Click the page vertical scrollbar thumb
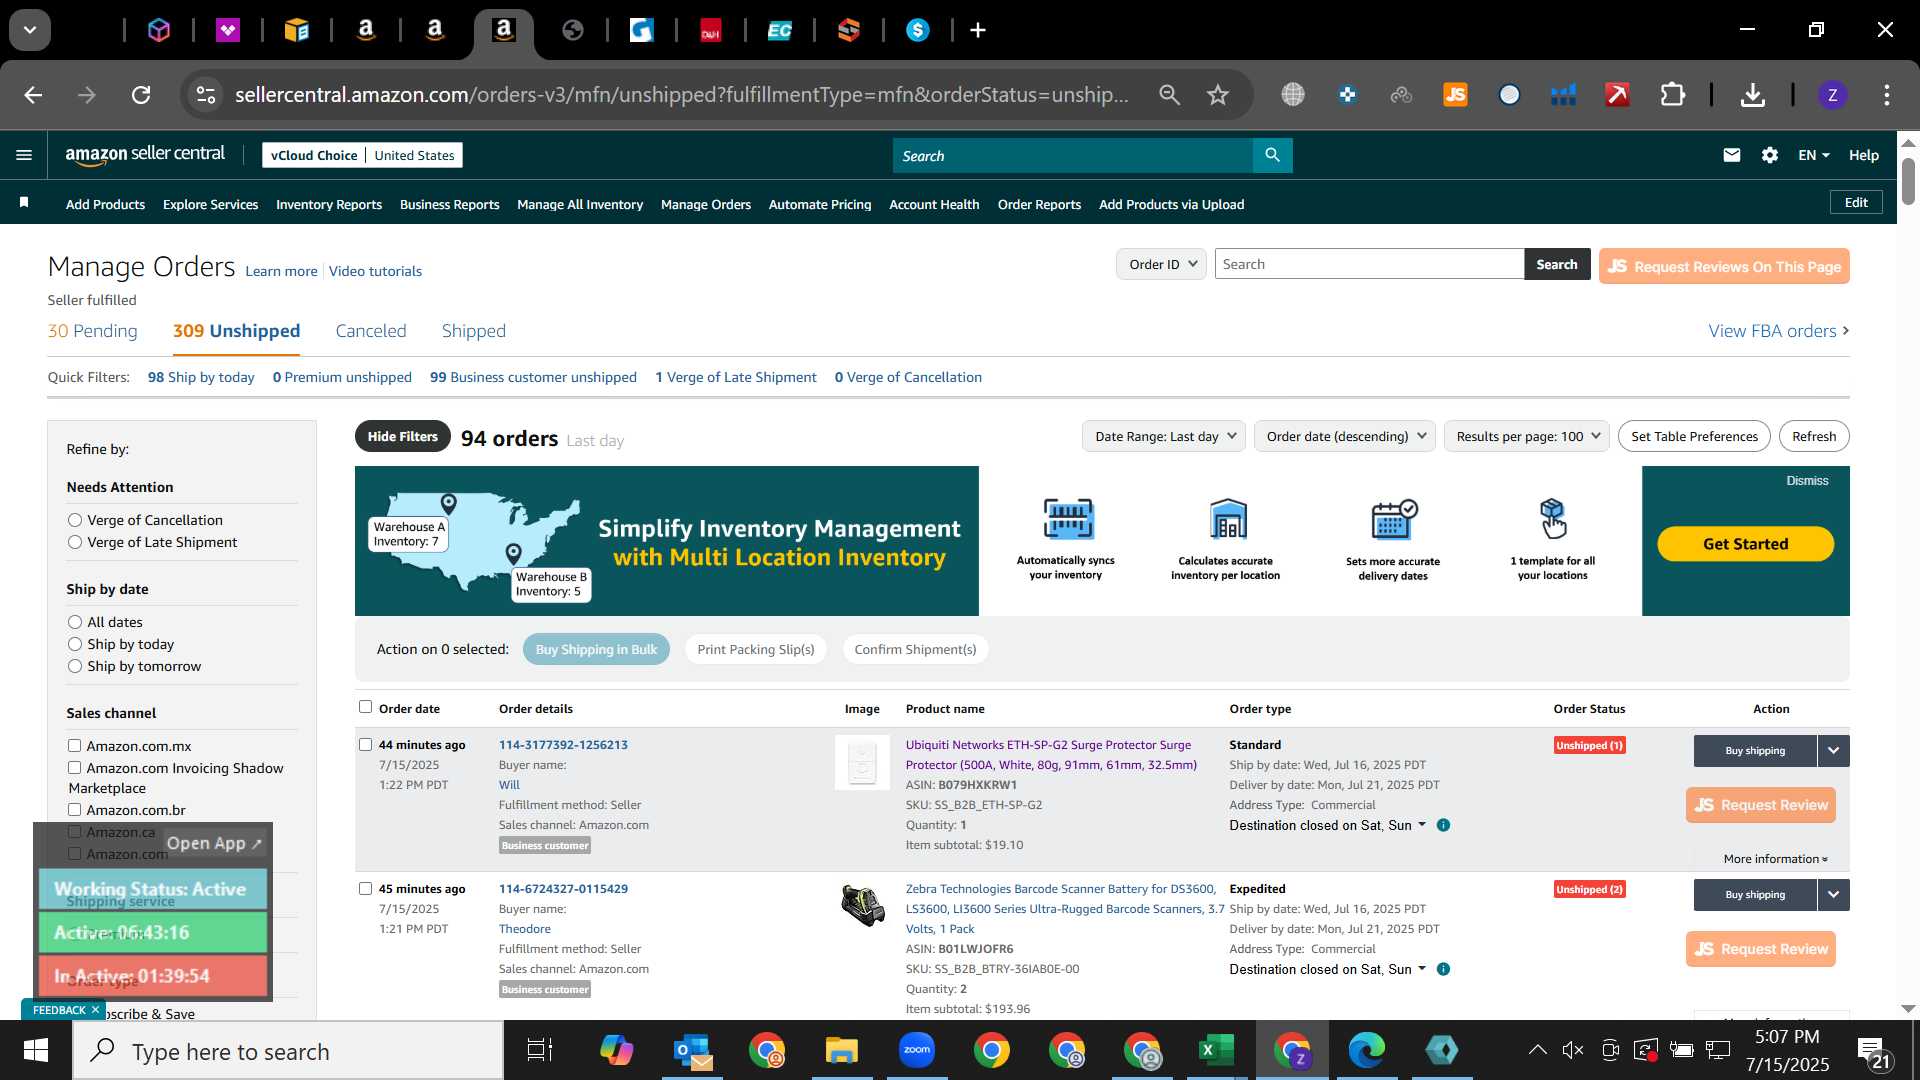The image size is (1920, 1080). coord(1908,180)
